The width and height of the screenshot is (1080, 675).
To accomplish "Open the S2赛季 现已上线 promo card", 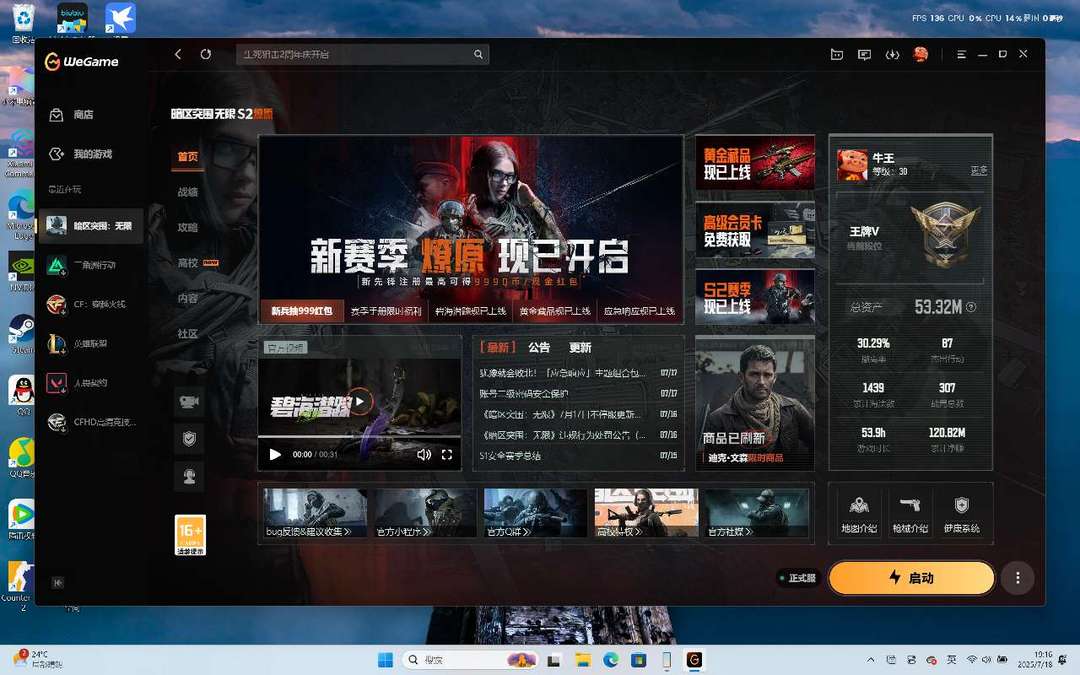I will [755, 297].
